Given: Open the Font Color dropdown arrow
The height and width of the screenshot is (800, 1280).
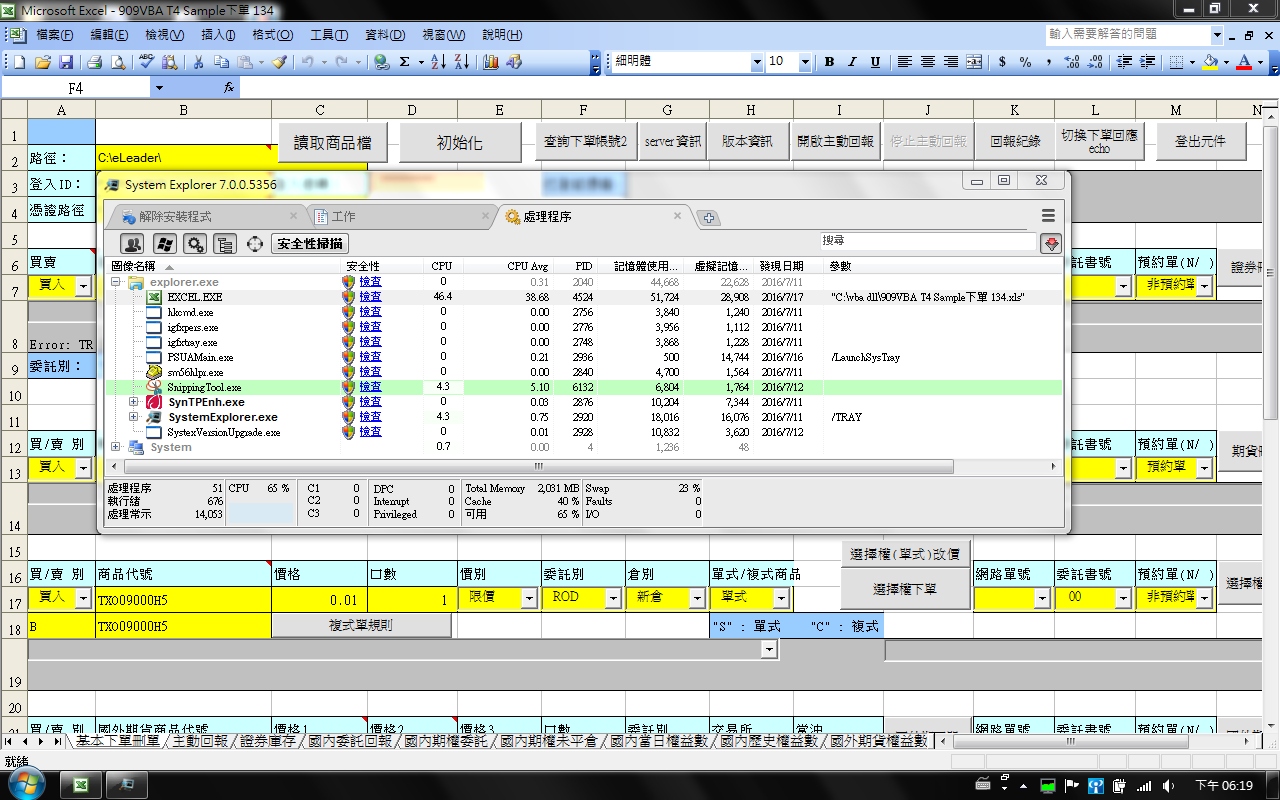Looking at the screenshot, I should tap(1261, 62).
